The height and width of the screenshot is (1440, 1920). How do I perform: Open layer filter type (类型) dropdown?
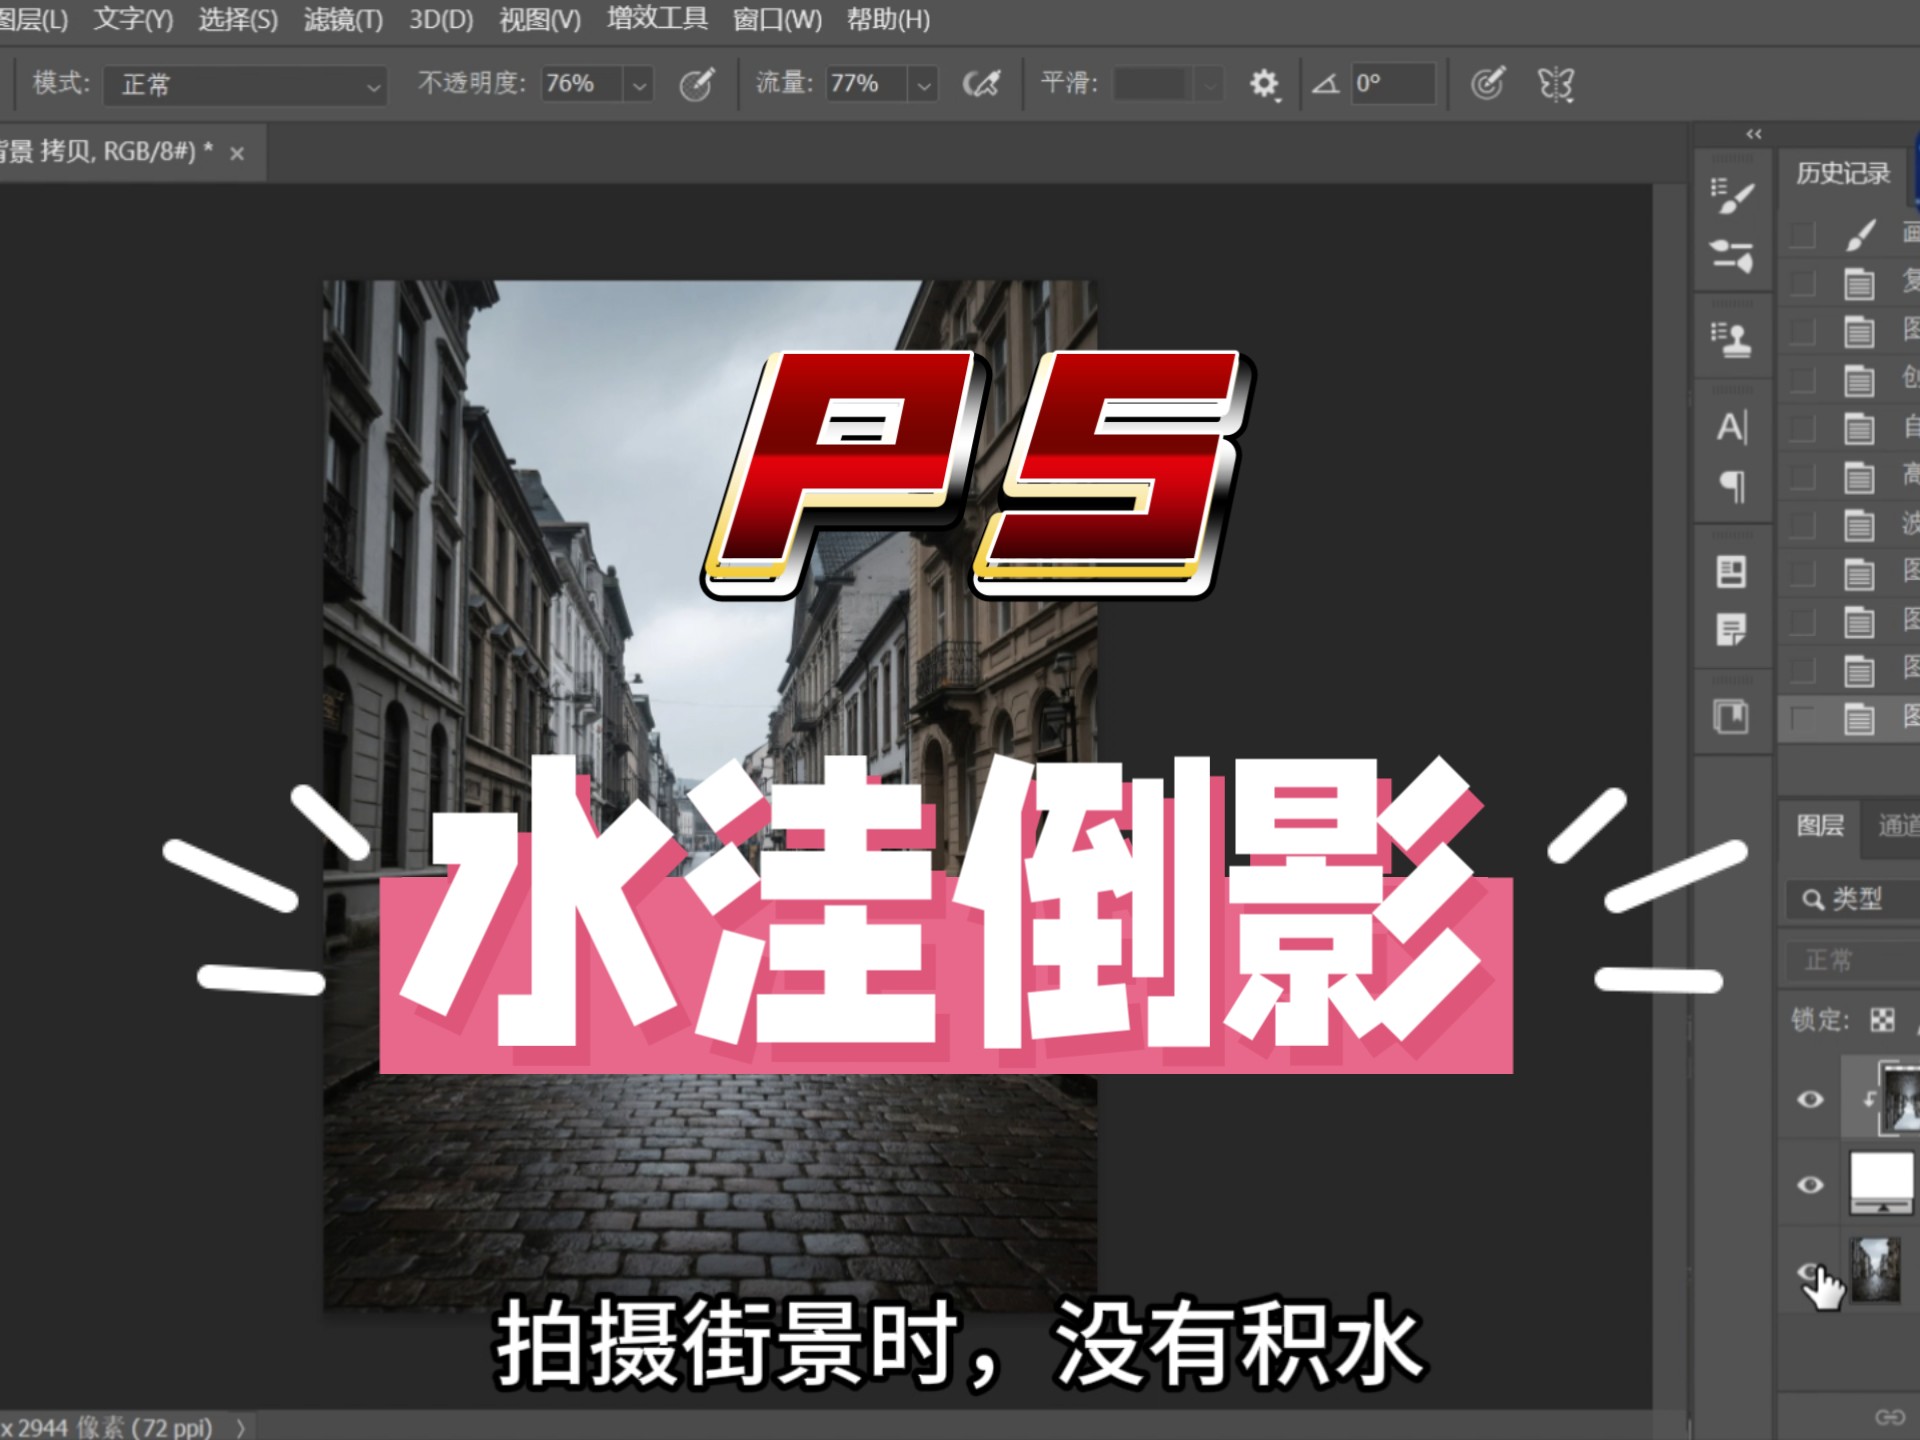[x=1855, y=899]
